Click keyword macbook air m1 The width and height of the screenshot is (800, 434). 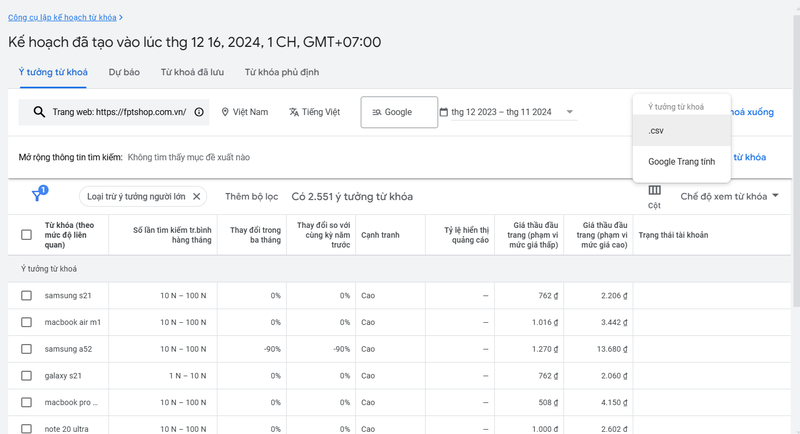tap(72, 322)
